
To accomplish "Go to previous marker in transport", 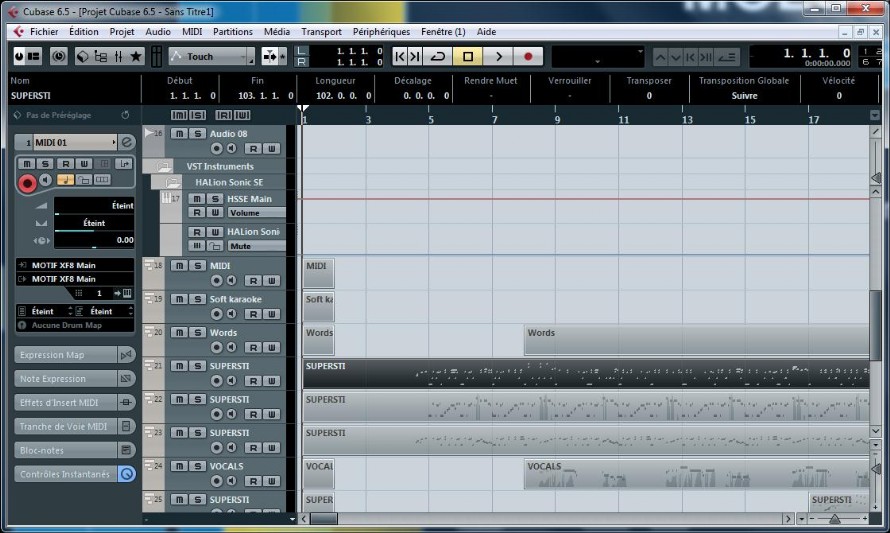I will pos(400,56).
